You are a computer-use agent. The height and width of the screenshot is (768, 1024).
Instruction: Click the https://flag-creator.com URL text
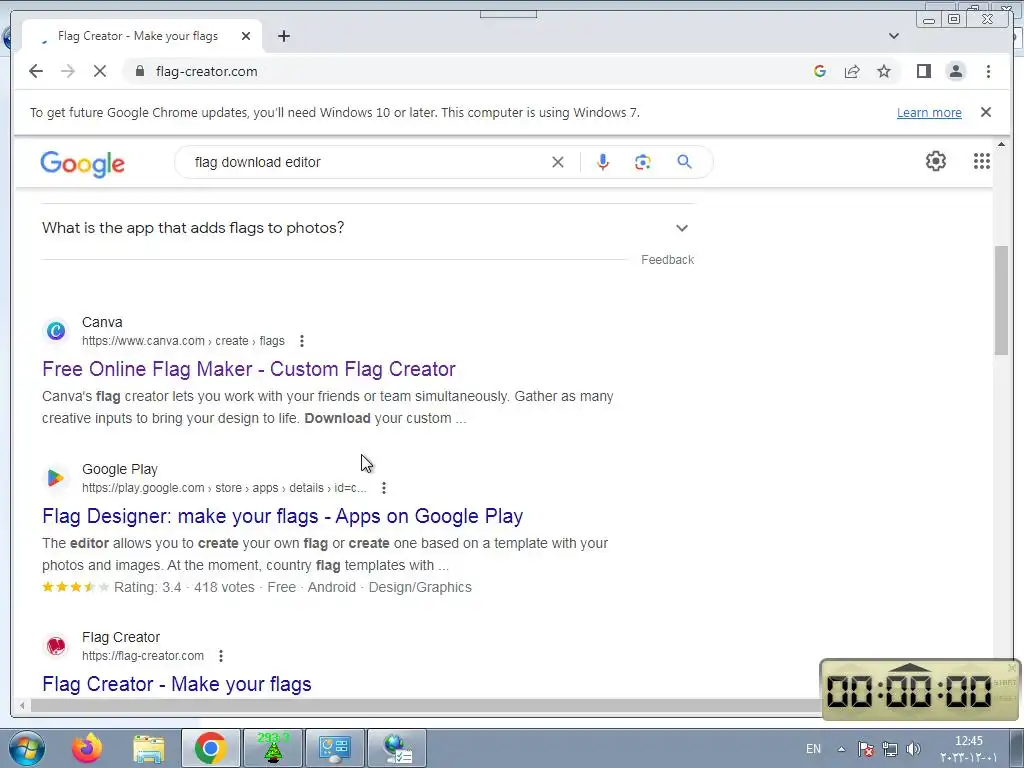pyautogui.click(x=143, y=656)
